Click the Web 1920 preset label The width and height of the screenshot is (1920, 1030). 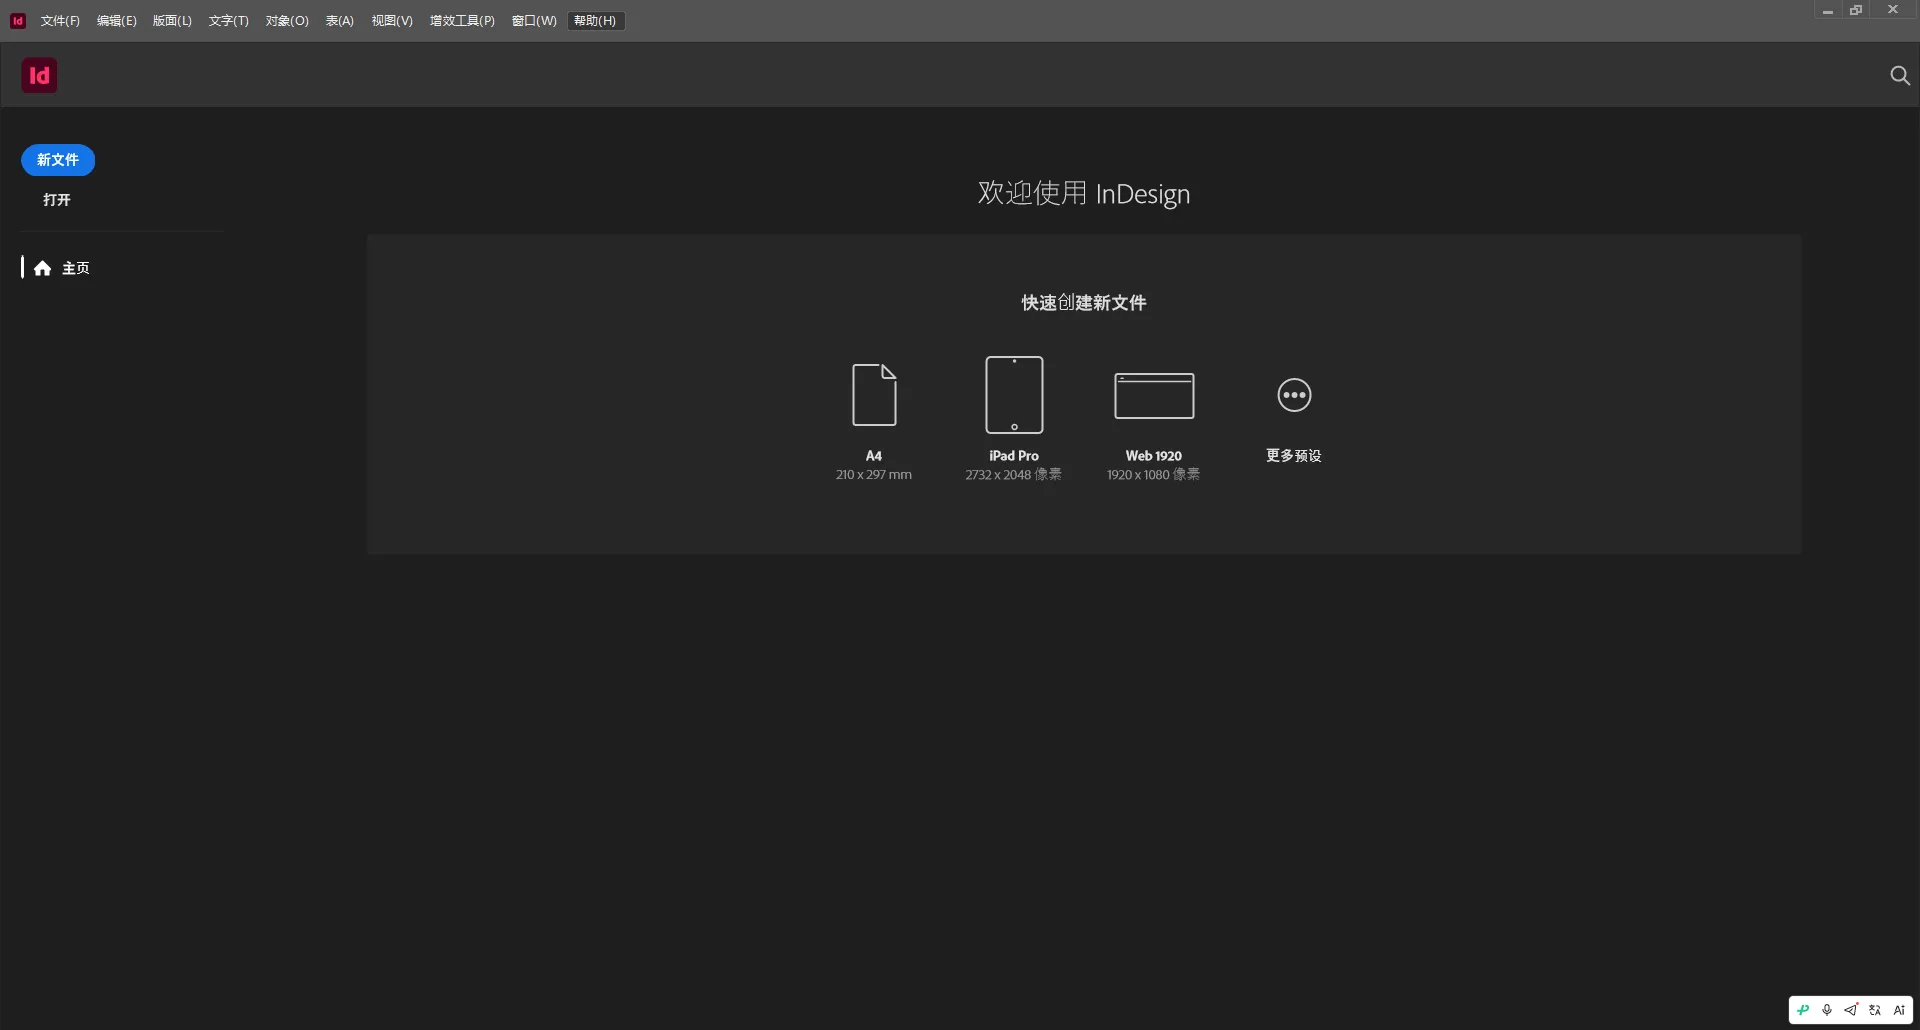1154,455
